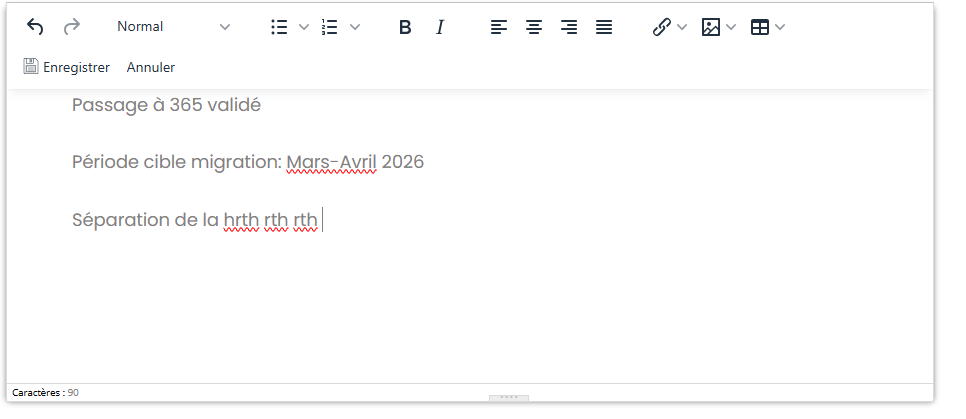Center align the text

[x=534, y=27]
